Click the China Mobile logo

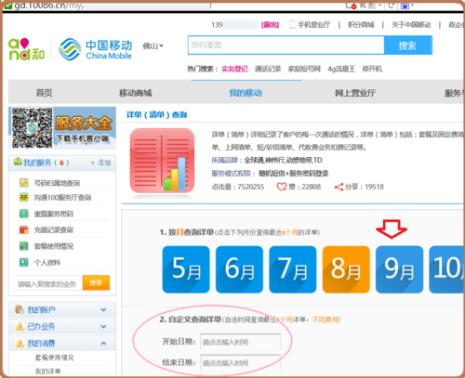96,50
